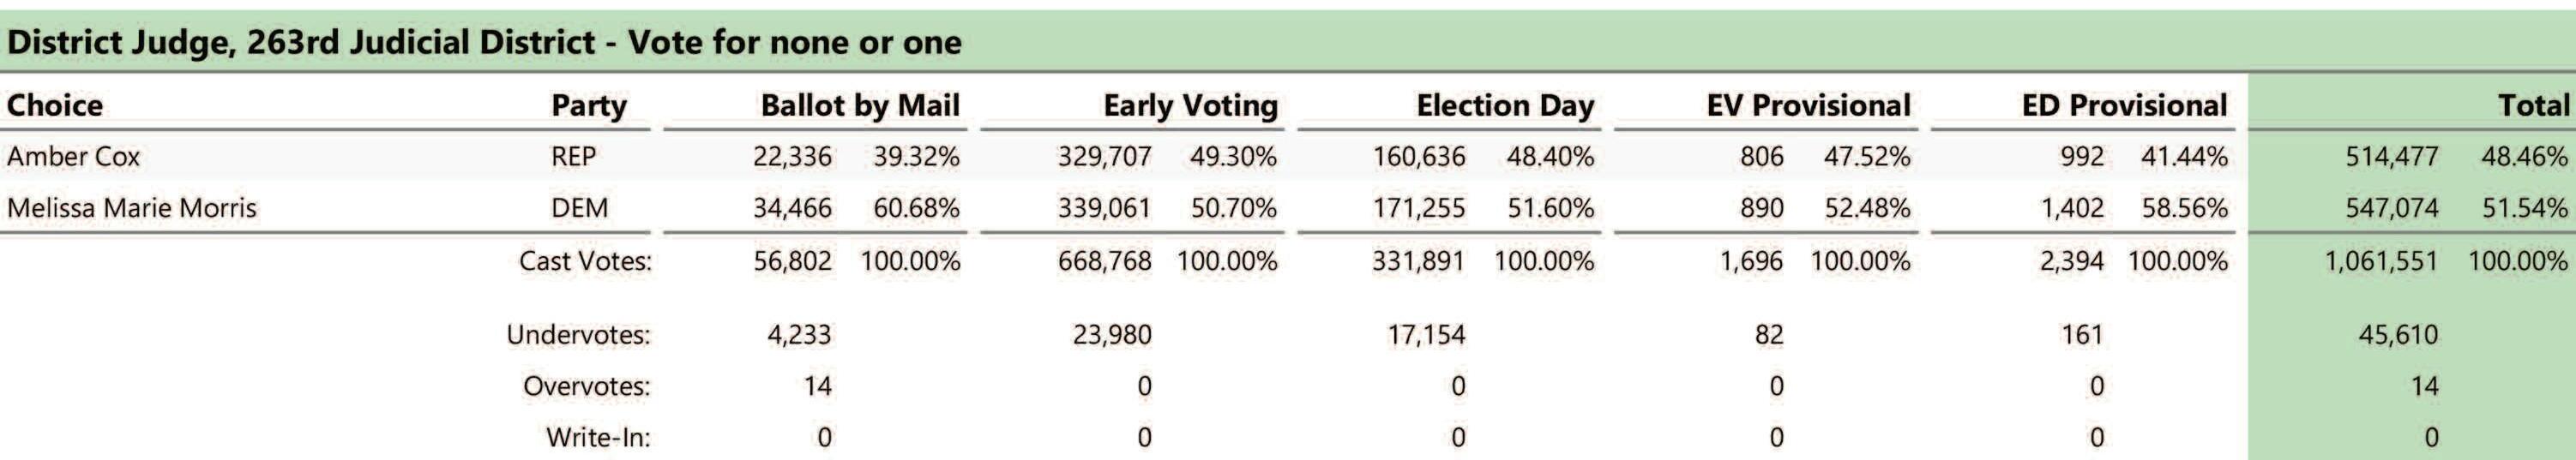Viewport: 2576px width, 460px height.
Task: Select the Melissa Marie Morris candidate row
Action: [x=1288, y=208]
